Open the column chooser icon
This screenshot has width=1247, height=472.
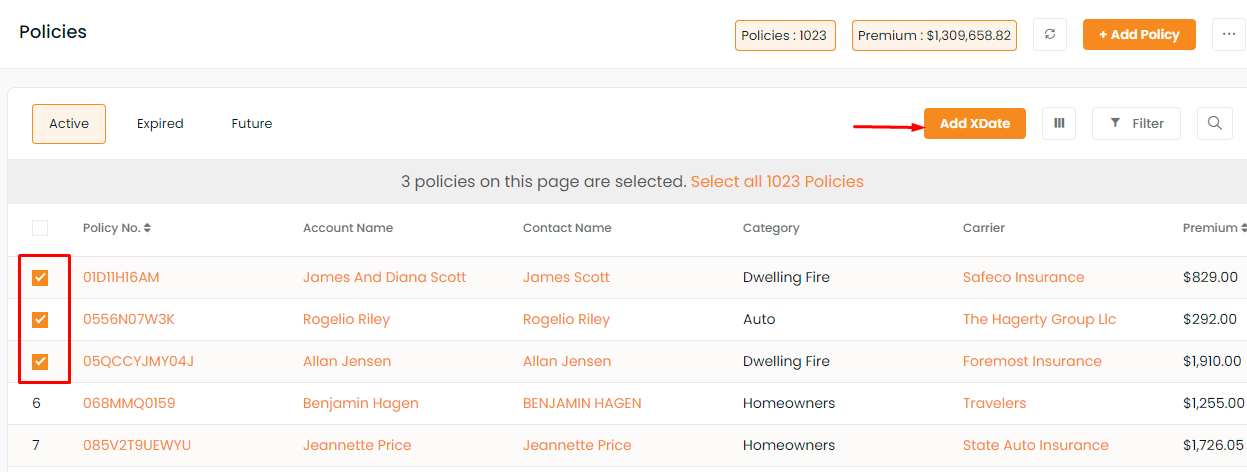(1059, 123)
